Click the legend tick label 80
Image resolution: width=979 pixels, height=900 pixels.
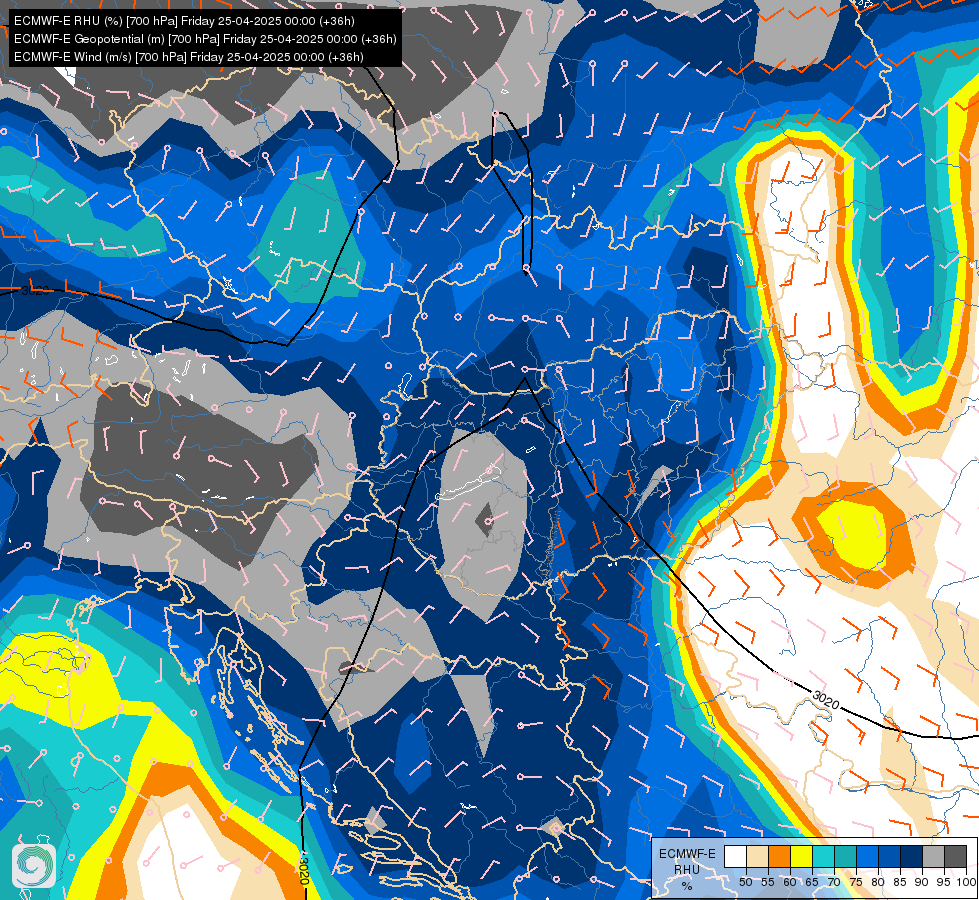[x=878, y=882]
